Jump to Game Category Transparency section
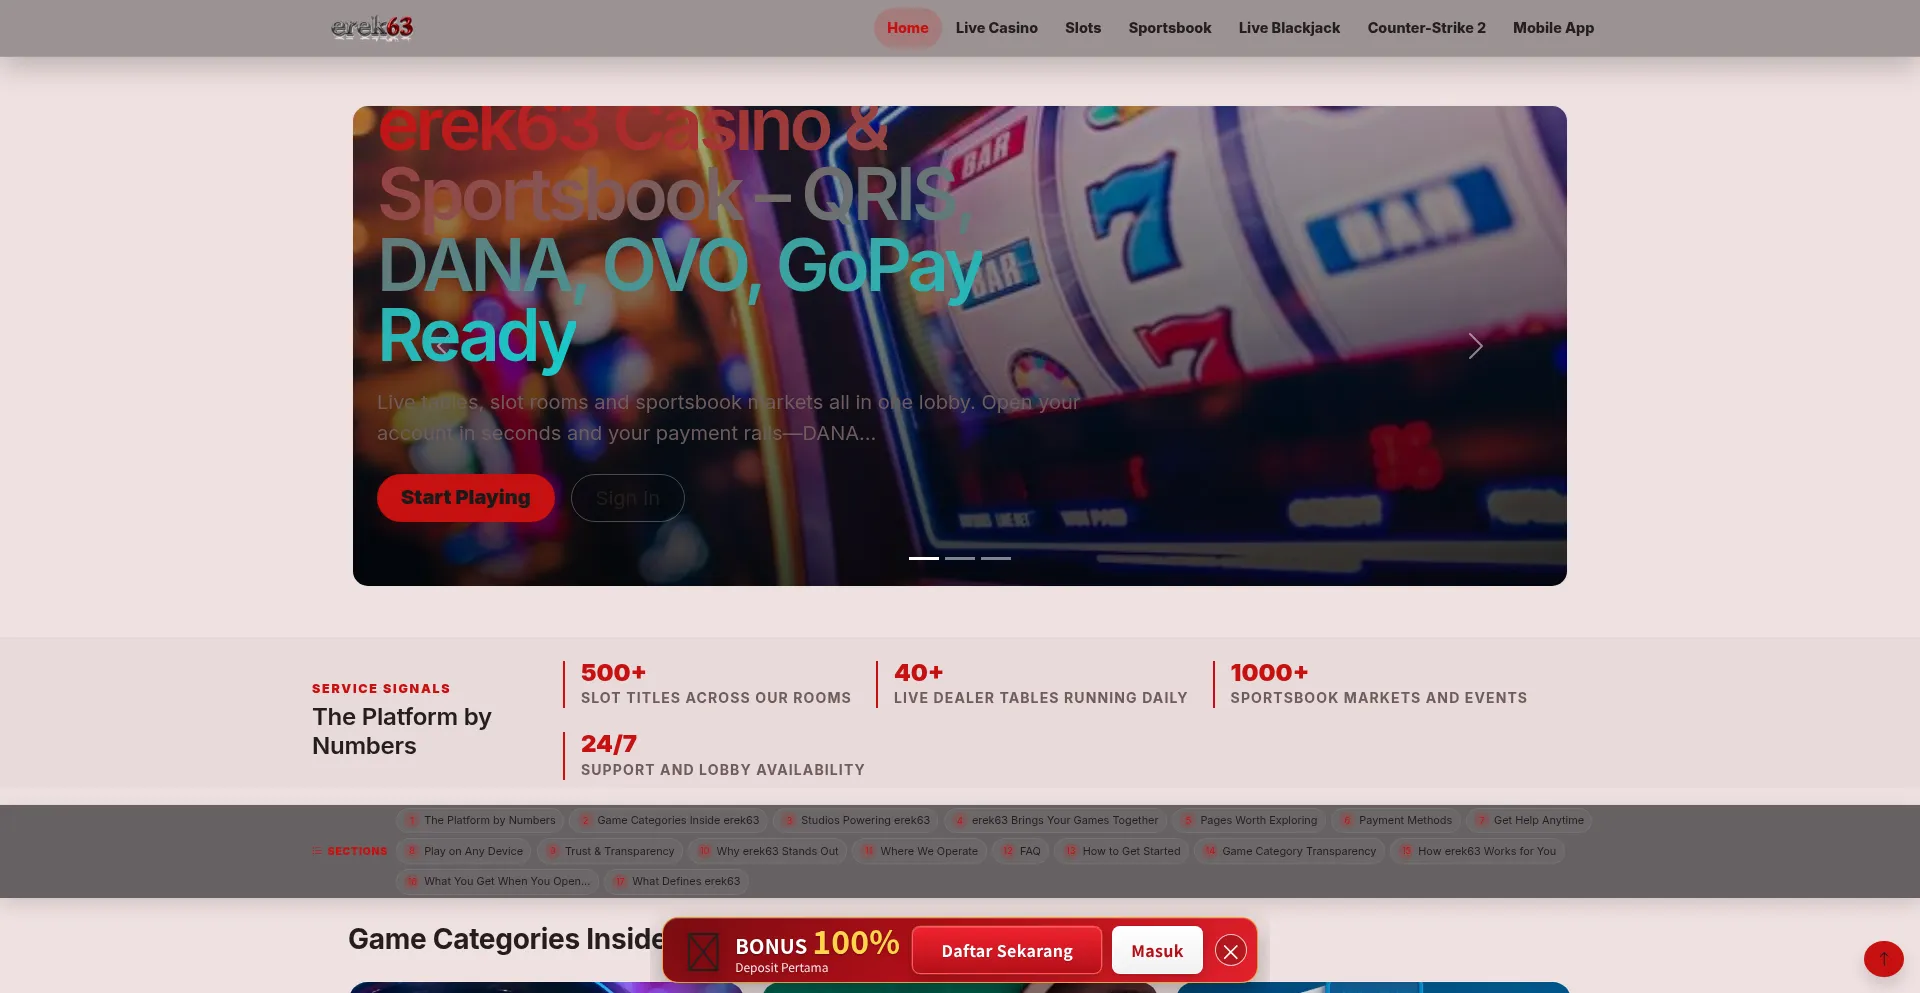 coord(1289,852)
